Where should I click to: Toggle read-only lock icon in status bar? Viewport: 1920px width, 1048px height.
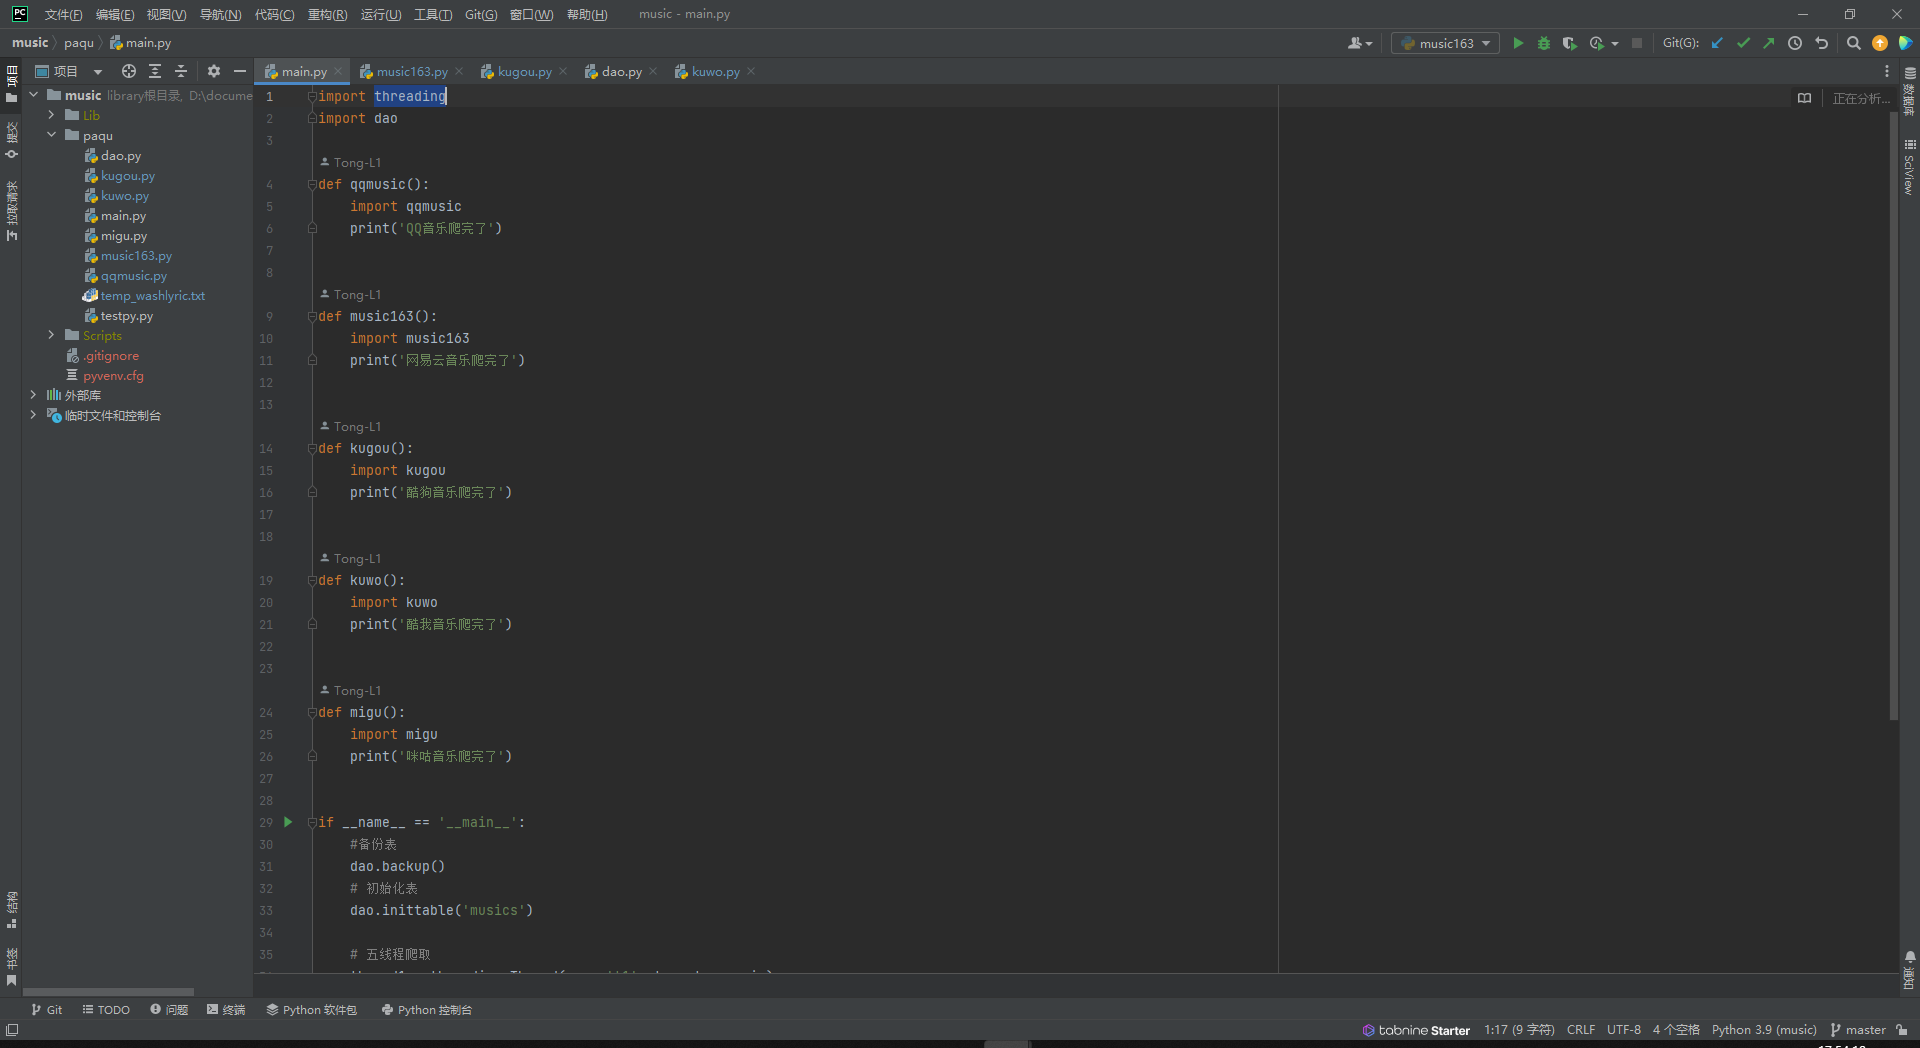(1901, 1030)
